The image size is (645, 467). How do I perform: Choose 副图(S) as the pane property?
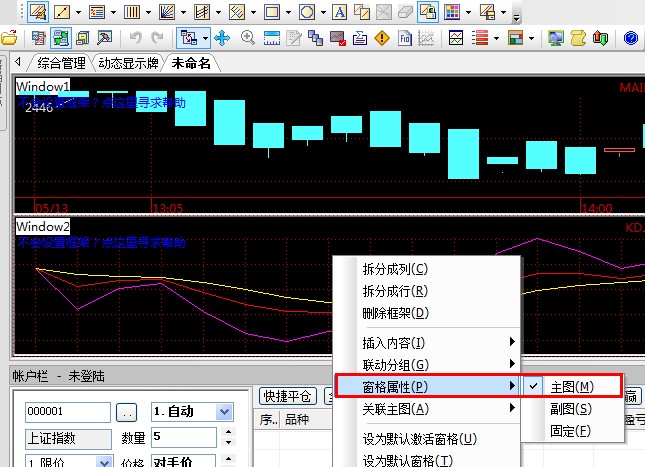click(x=570, y=408)
